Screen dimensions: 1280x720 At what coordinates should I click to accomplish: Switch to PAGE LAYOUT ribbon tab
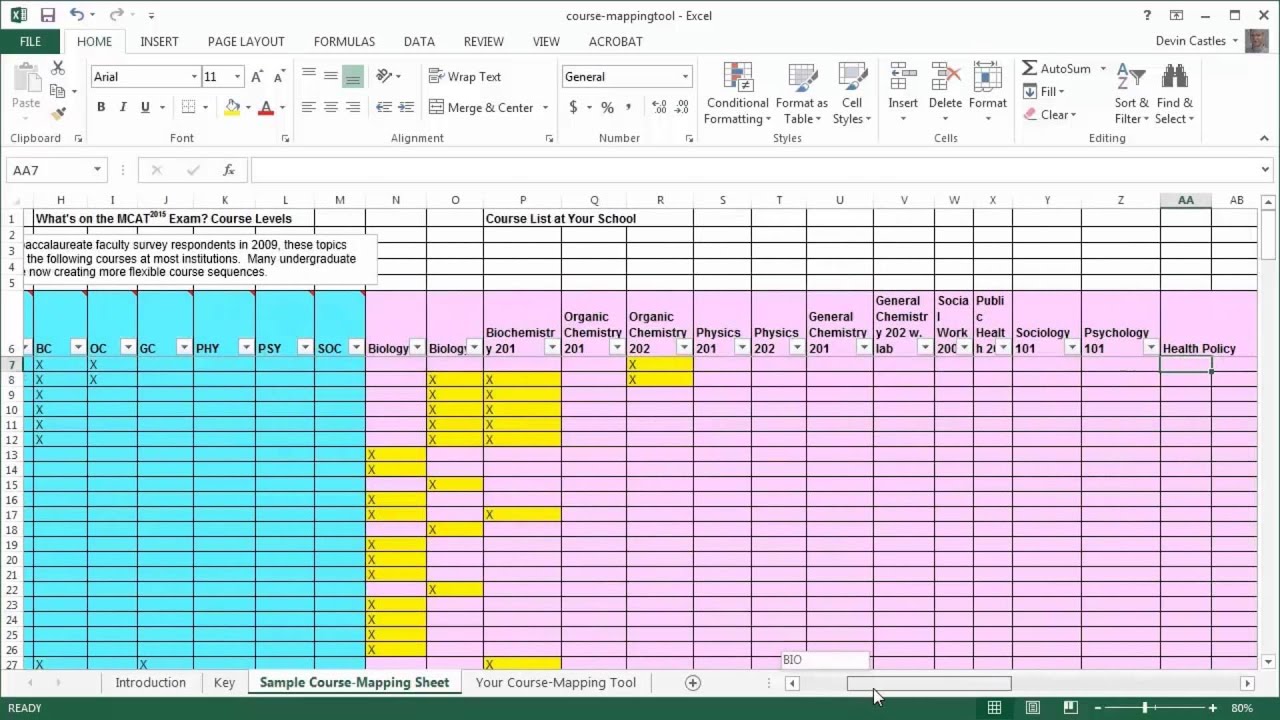coord(246,41)
